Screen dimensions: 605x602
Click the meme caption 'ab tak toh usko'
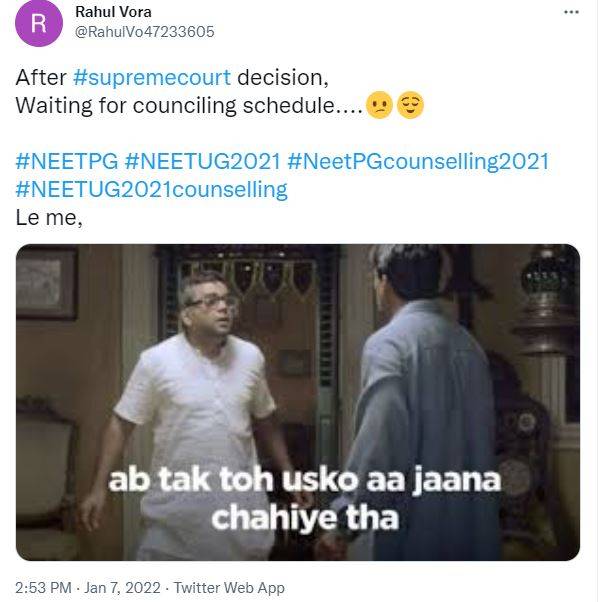pyautogui.click(x=233, y=480)
